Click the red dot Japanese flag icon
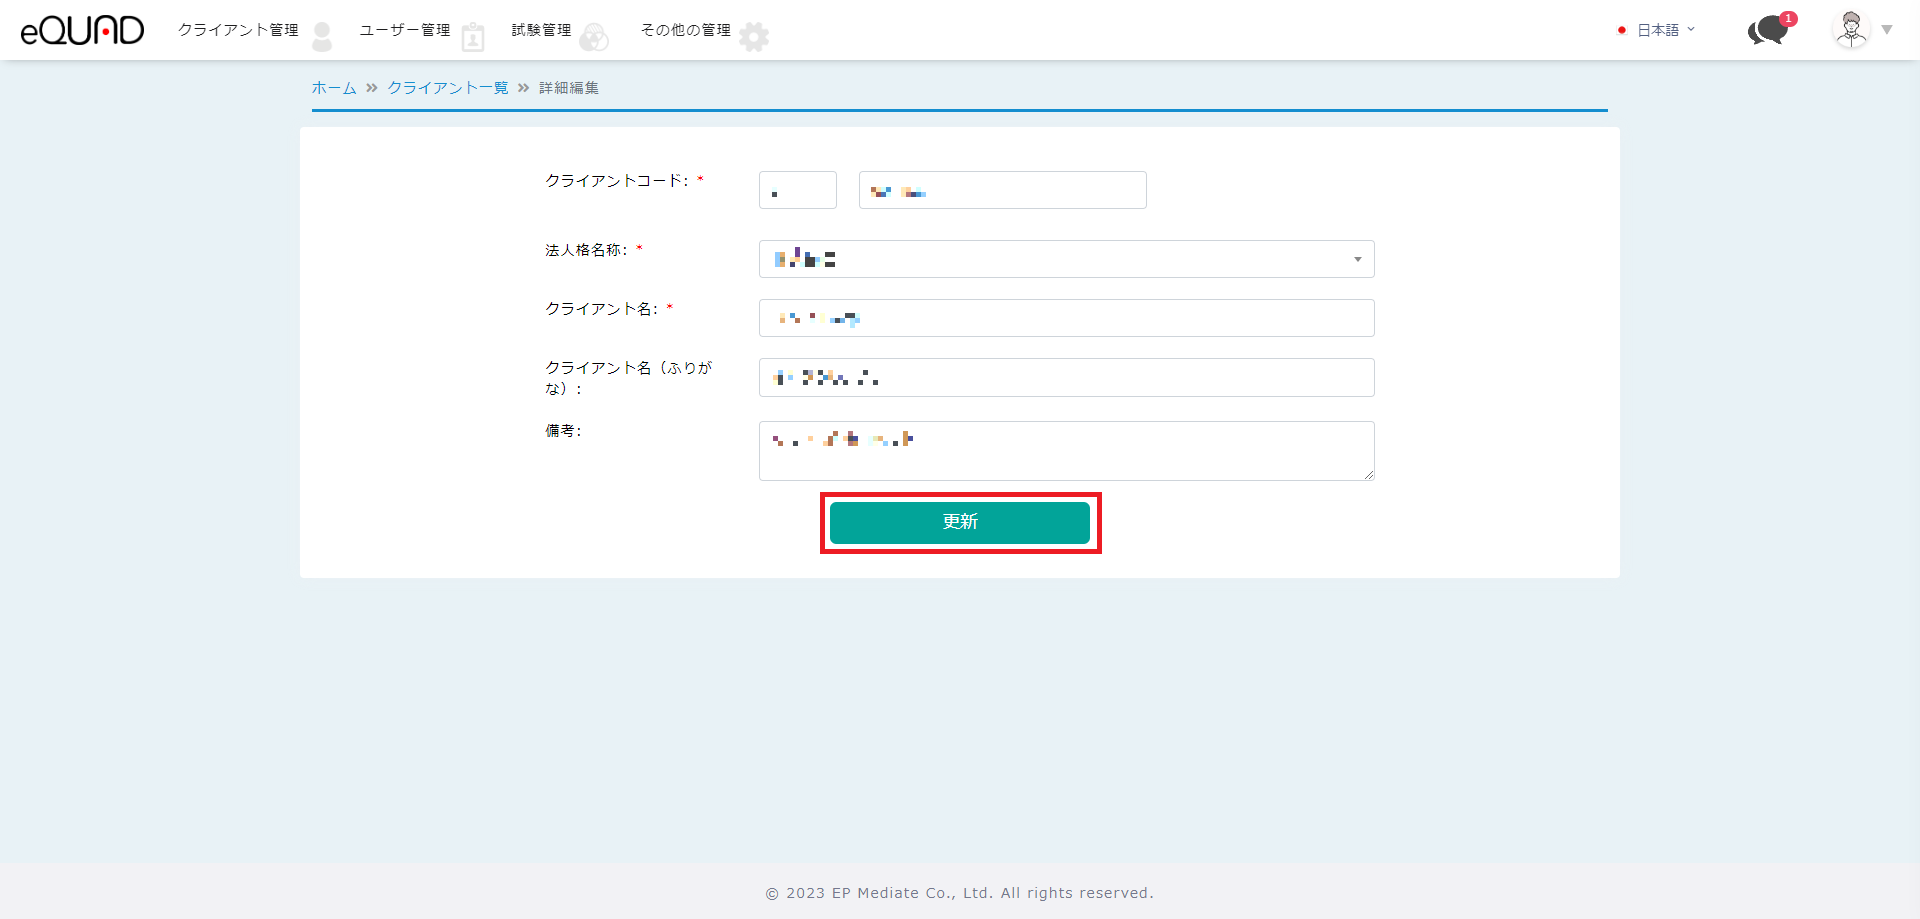Viewport: 1920px width, 919px height. pyautogui.click(x=1621, y=30)
